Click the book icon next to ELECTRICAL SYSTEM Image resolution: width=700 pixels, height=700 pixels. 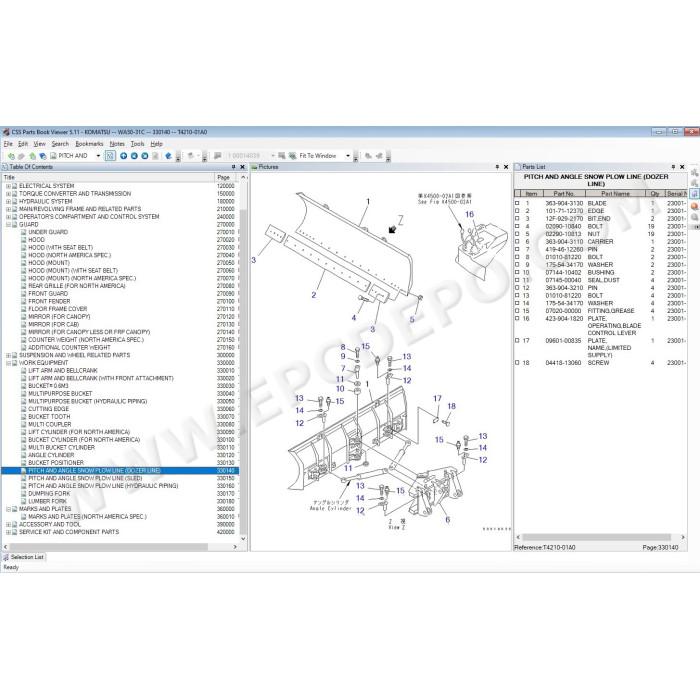click(x=15, y=186)
